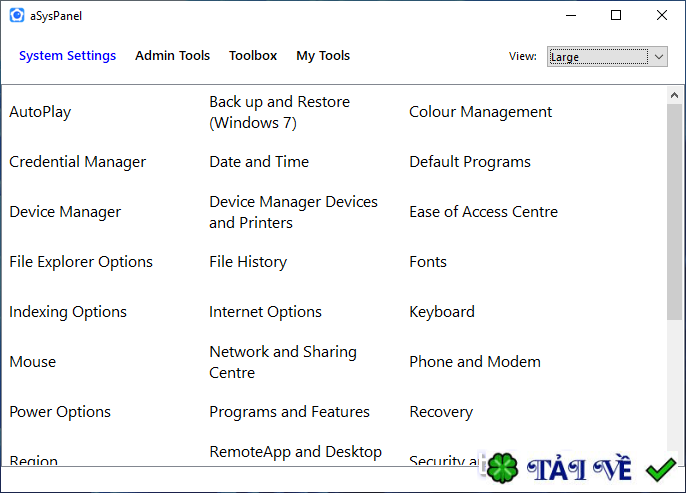Switch to the System Settings tab

tap(67, 56)
